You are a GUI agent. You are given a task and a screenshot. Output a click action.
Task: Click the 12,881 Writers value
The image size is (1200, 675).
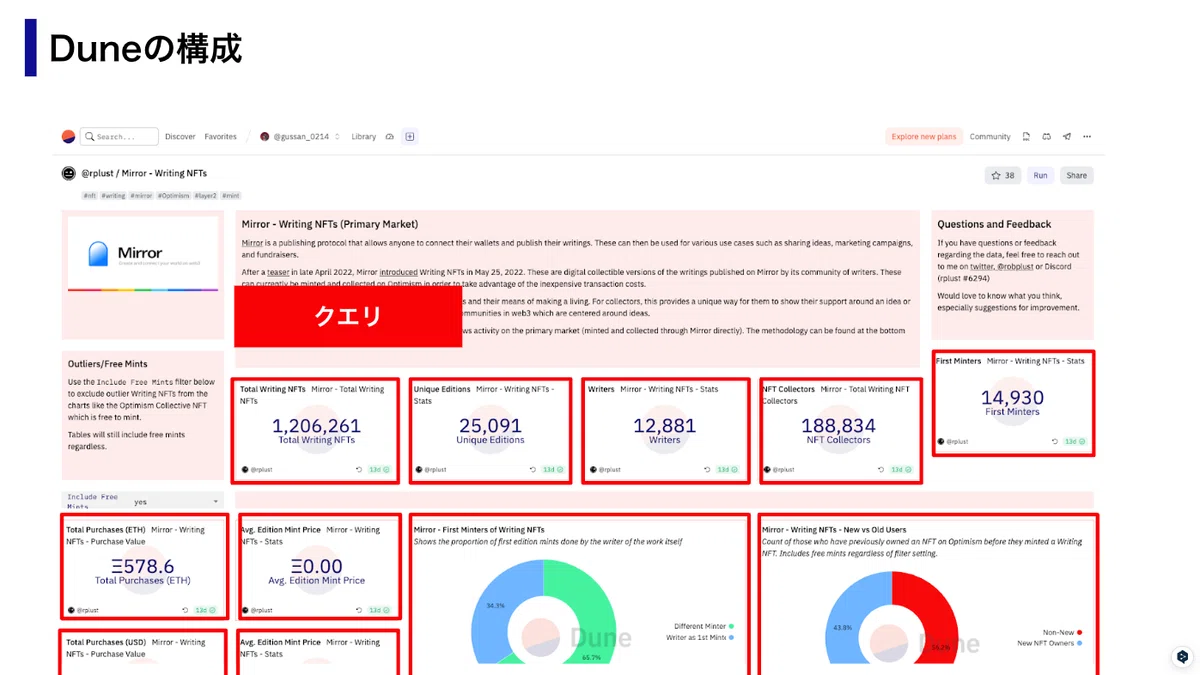(x=664, y=426)
